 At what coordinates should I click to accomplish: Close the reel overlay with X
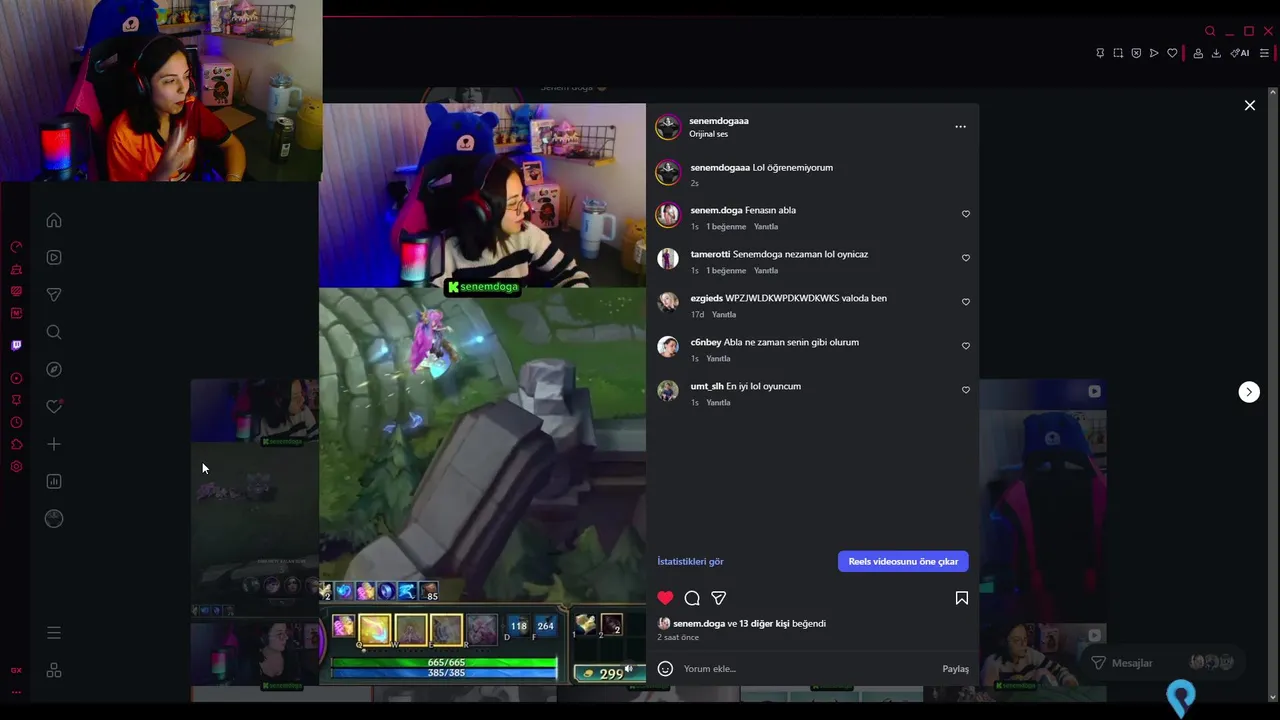pyautogui.click(x=1249, y=105)
